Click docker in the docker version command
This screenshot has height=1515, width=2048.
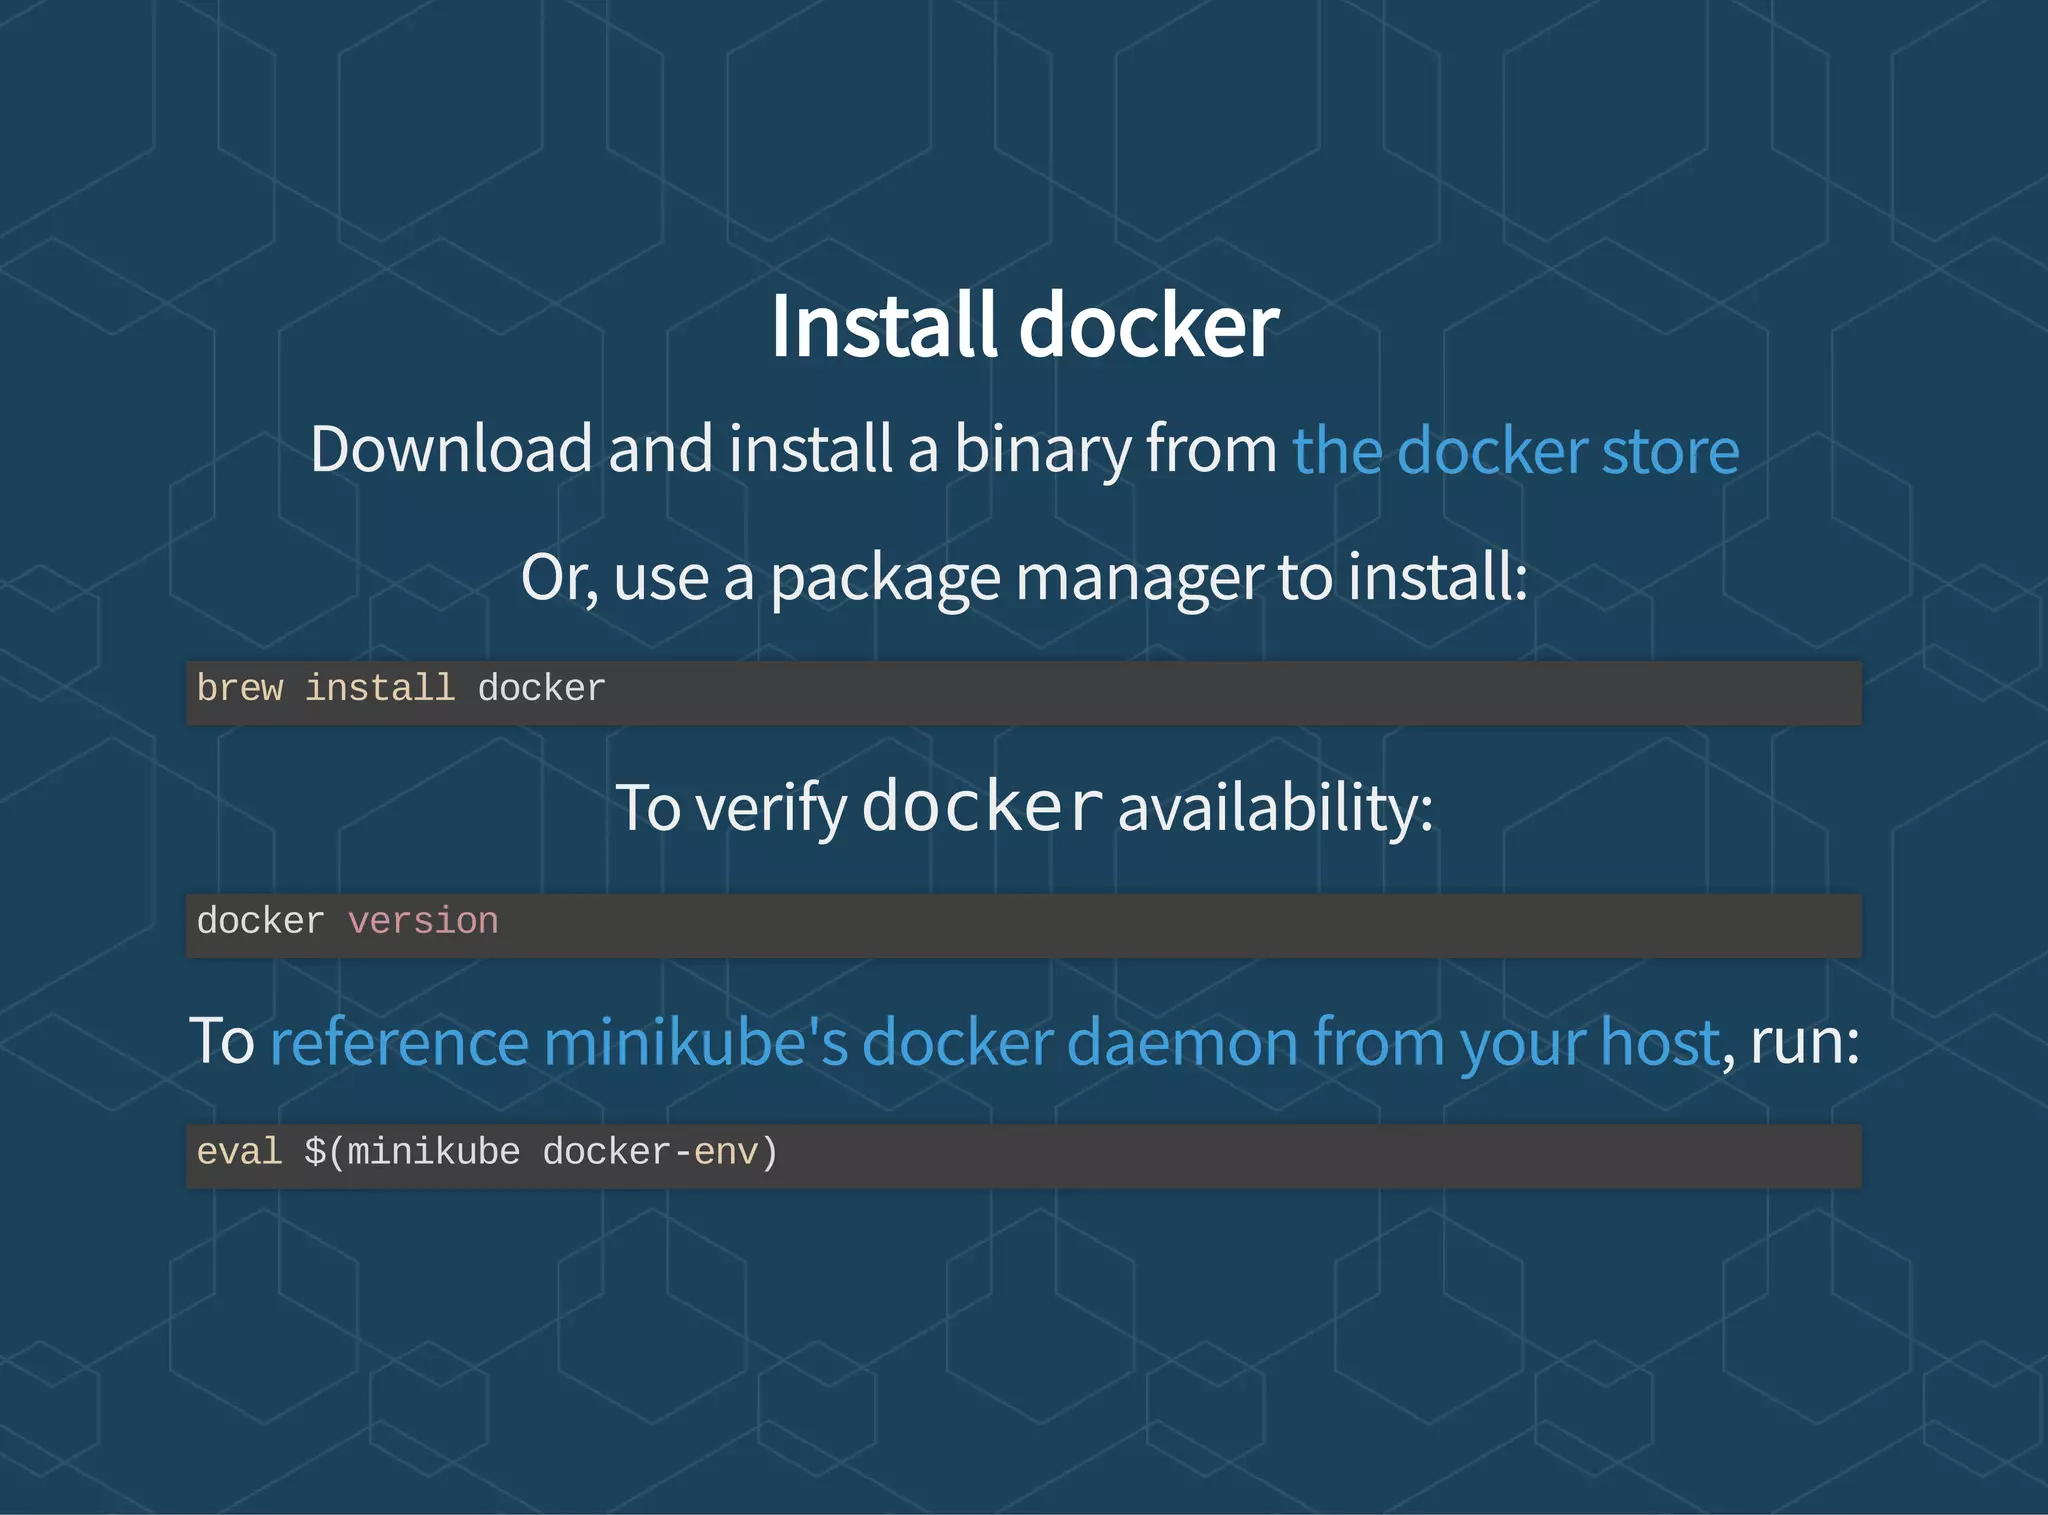pyautogui.click(x=260, y=921)
